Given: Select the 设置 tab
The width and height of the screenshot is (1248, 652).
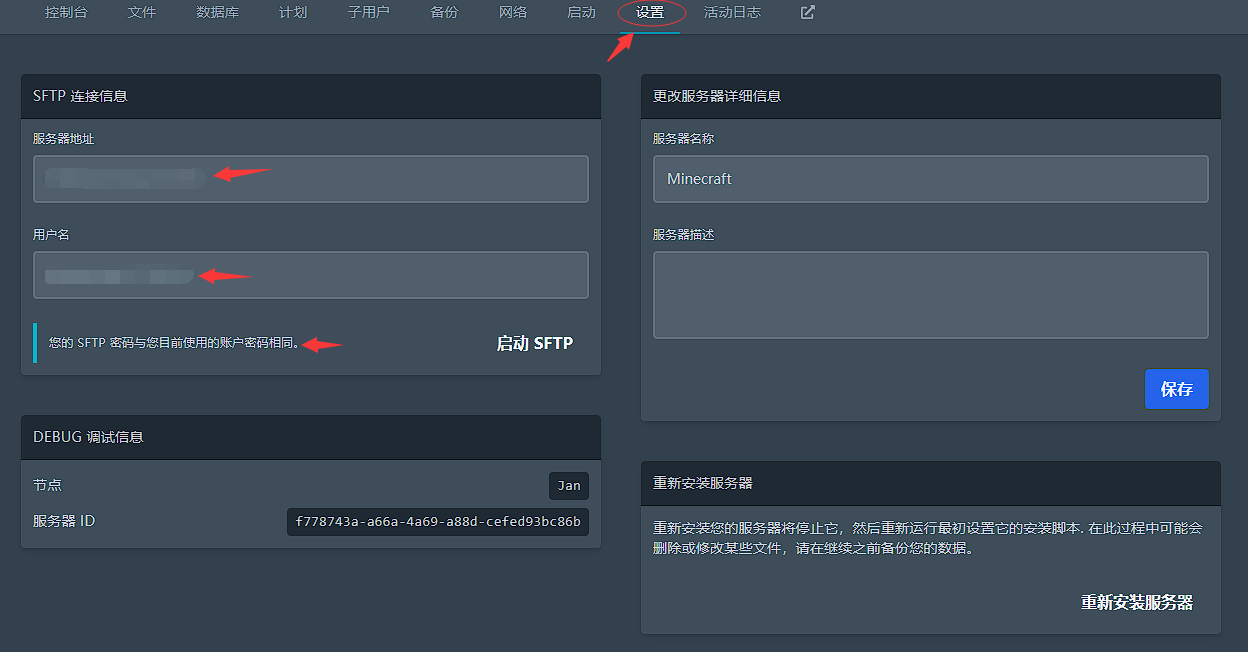Looking at the screenshot, I should point(650,13).
